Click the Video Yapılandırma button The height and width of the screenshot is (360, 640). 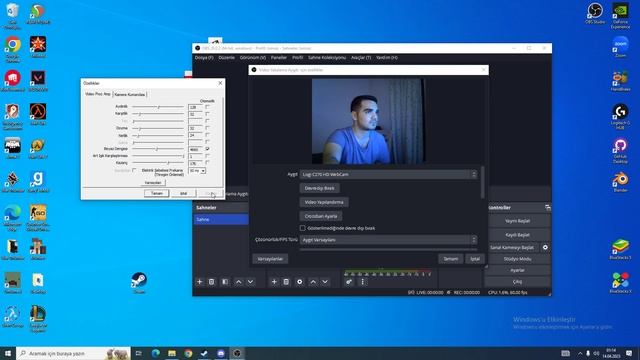click(324, 202)
